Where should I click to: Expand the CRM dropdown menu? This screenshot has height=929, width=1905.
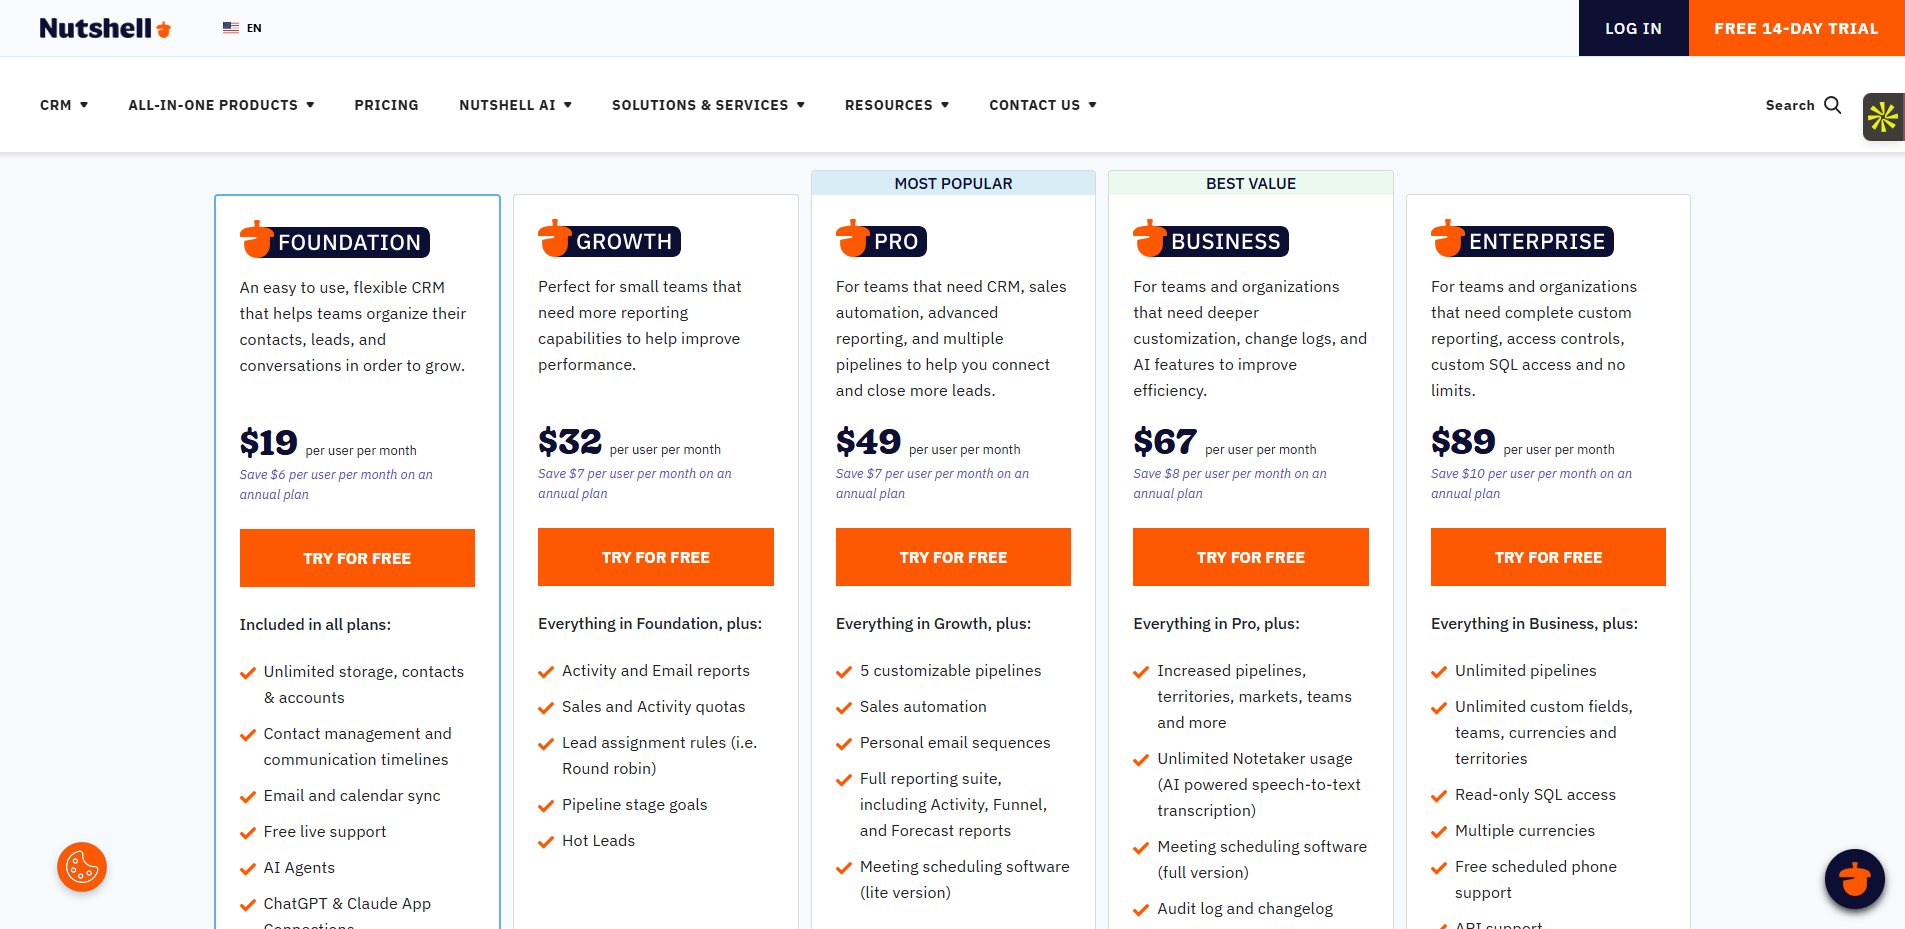click(64, 105)
